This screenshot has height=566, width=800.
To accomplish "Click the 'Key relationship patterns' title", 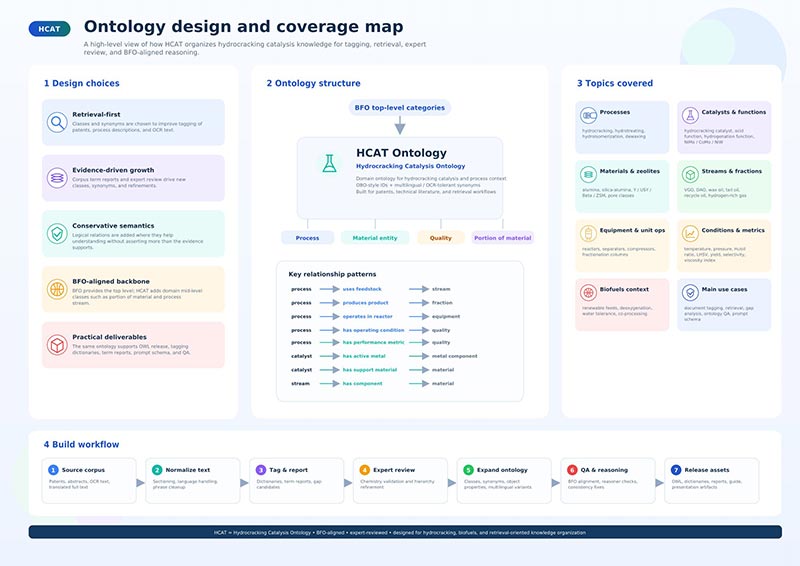I will (332, 274).
